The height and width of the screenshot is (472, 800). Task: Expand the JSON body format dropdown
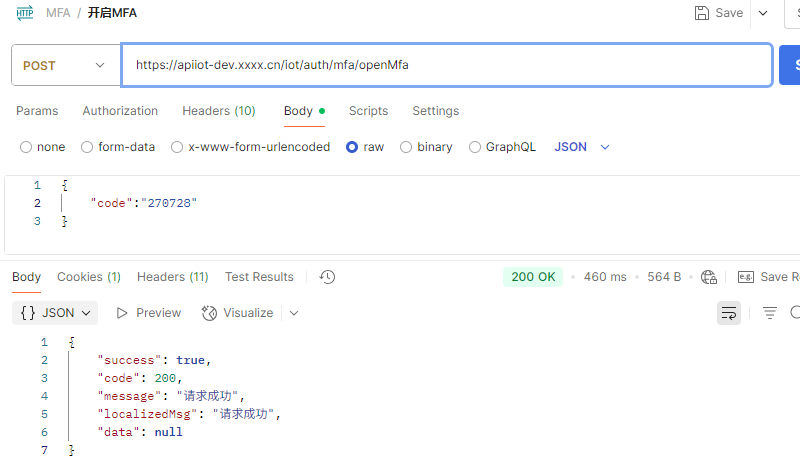coord(582,147)
